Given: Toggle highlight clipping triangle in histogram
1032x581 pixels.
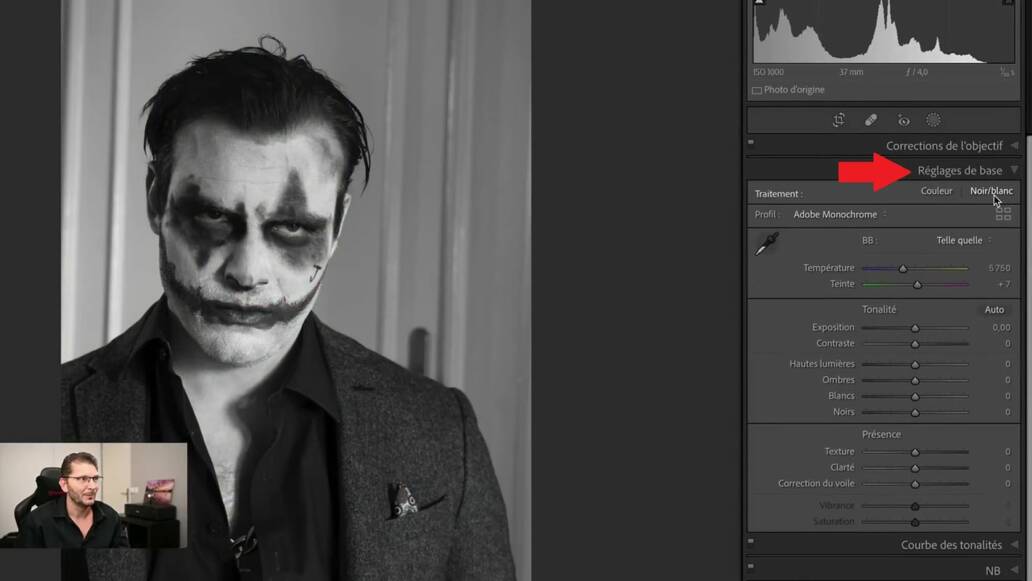Looking at the screenshot, I should (x=1010, y=3).
